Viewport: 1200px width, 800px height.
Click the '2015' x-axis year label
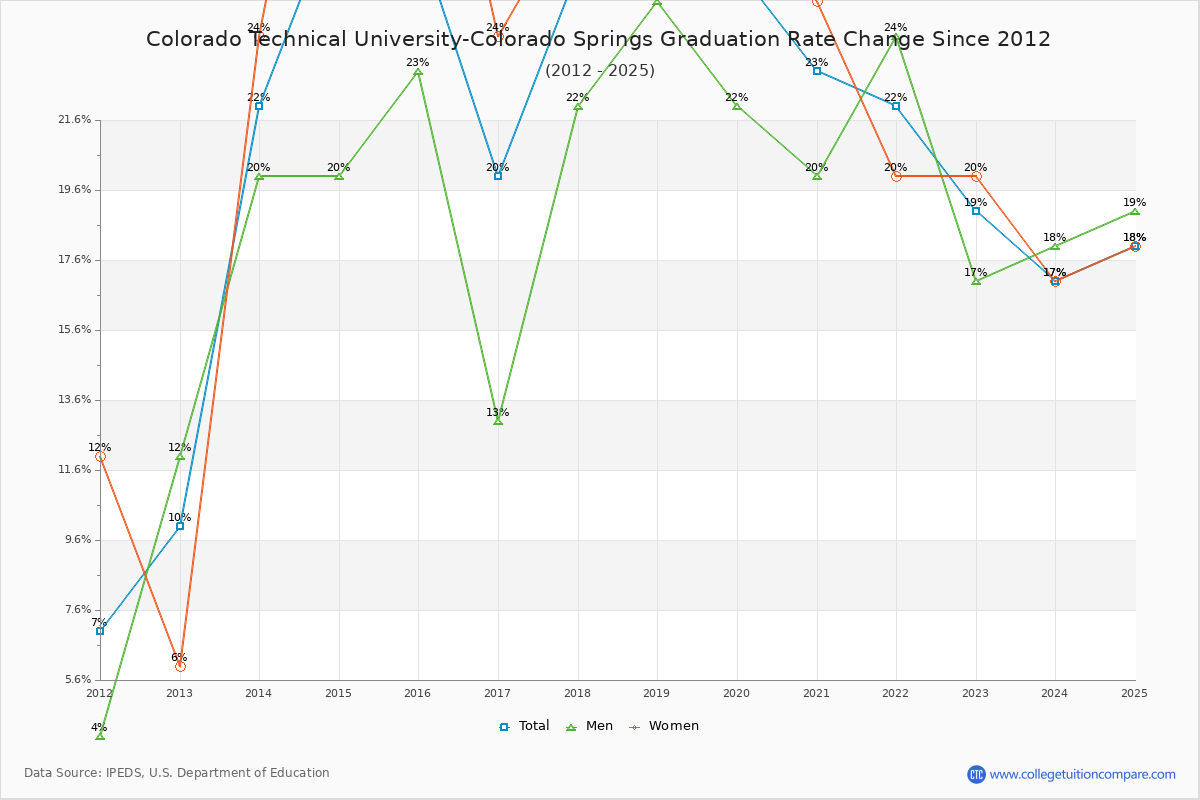[339, 693]
